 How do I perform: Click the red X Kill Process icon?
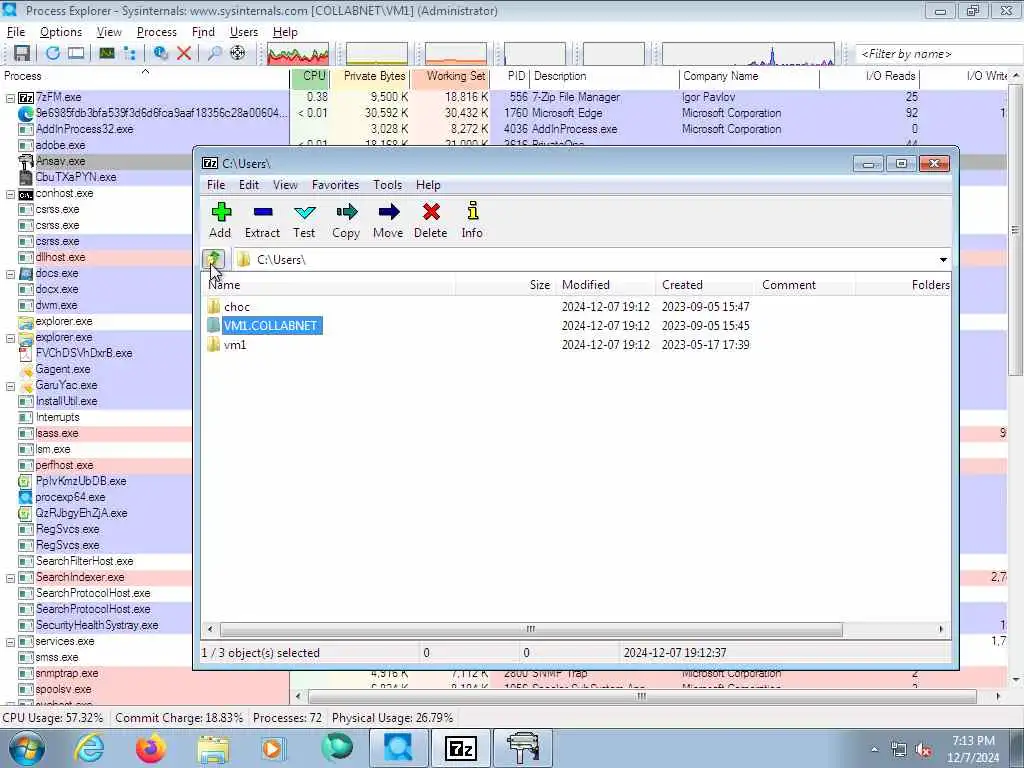[x=184, y=54]
